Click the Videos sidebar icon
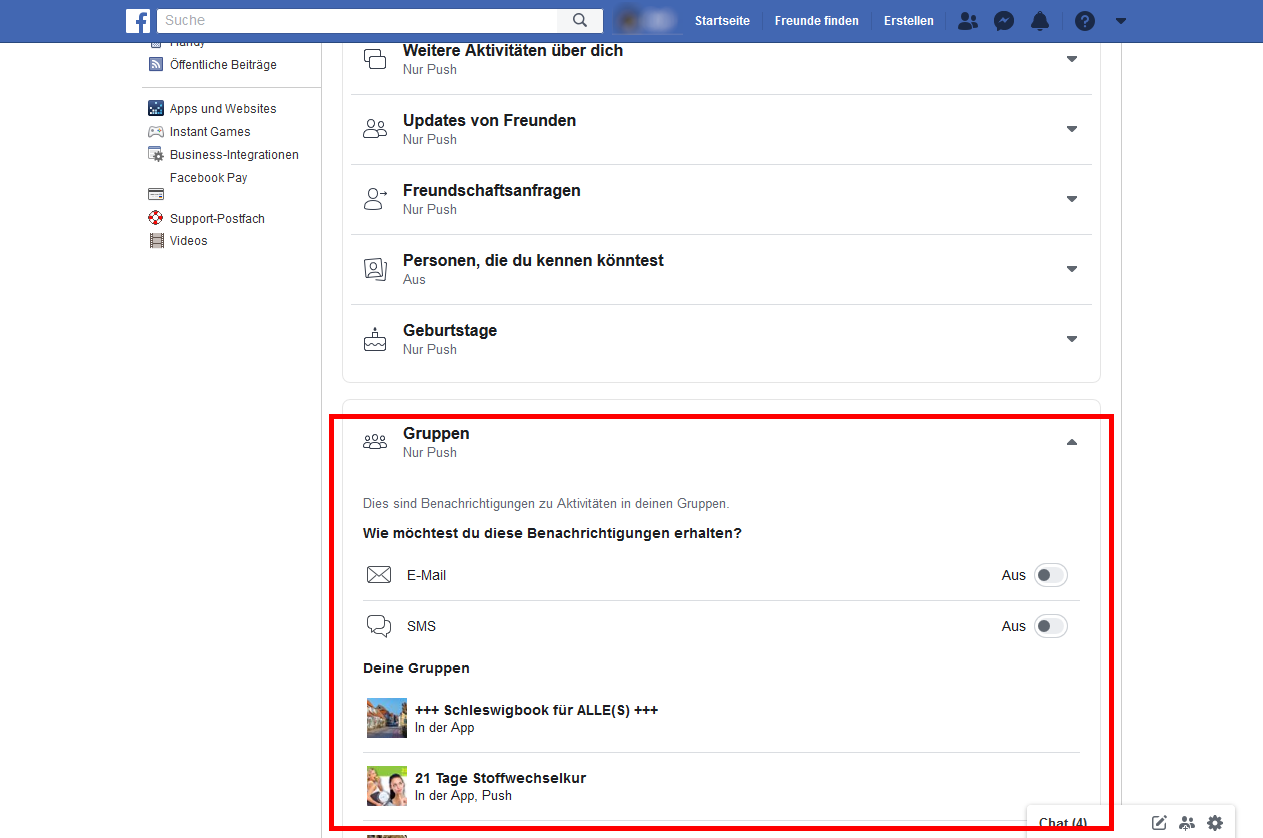 click(156, 240)
